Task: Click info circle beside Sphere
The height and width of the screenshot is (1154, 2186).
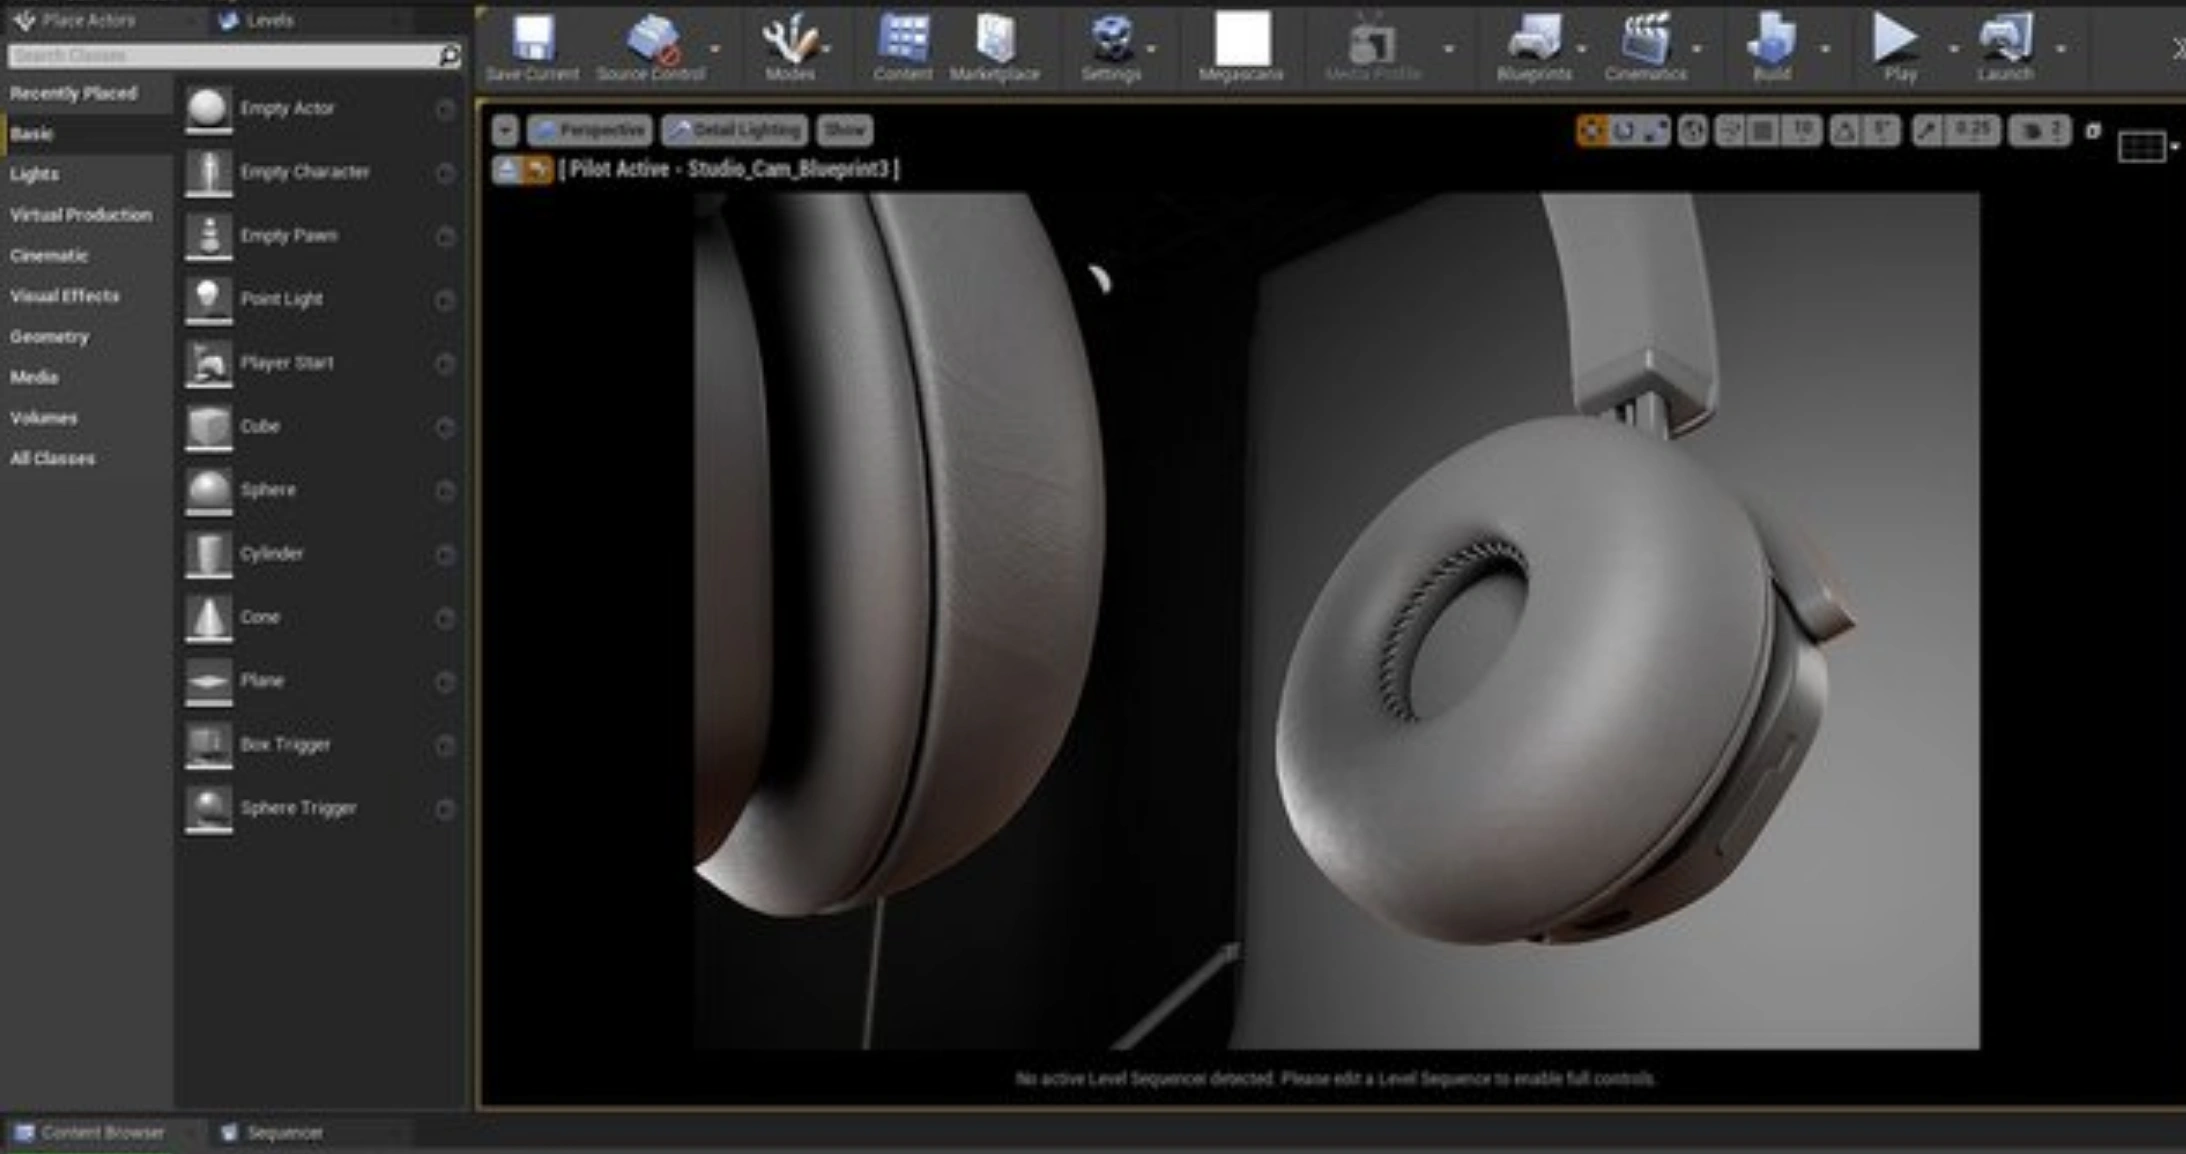Action: tap(445, 490)
